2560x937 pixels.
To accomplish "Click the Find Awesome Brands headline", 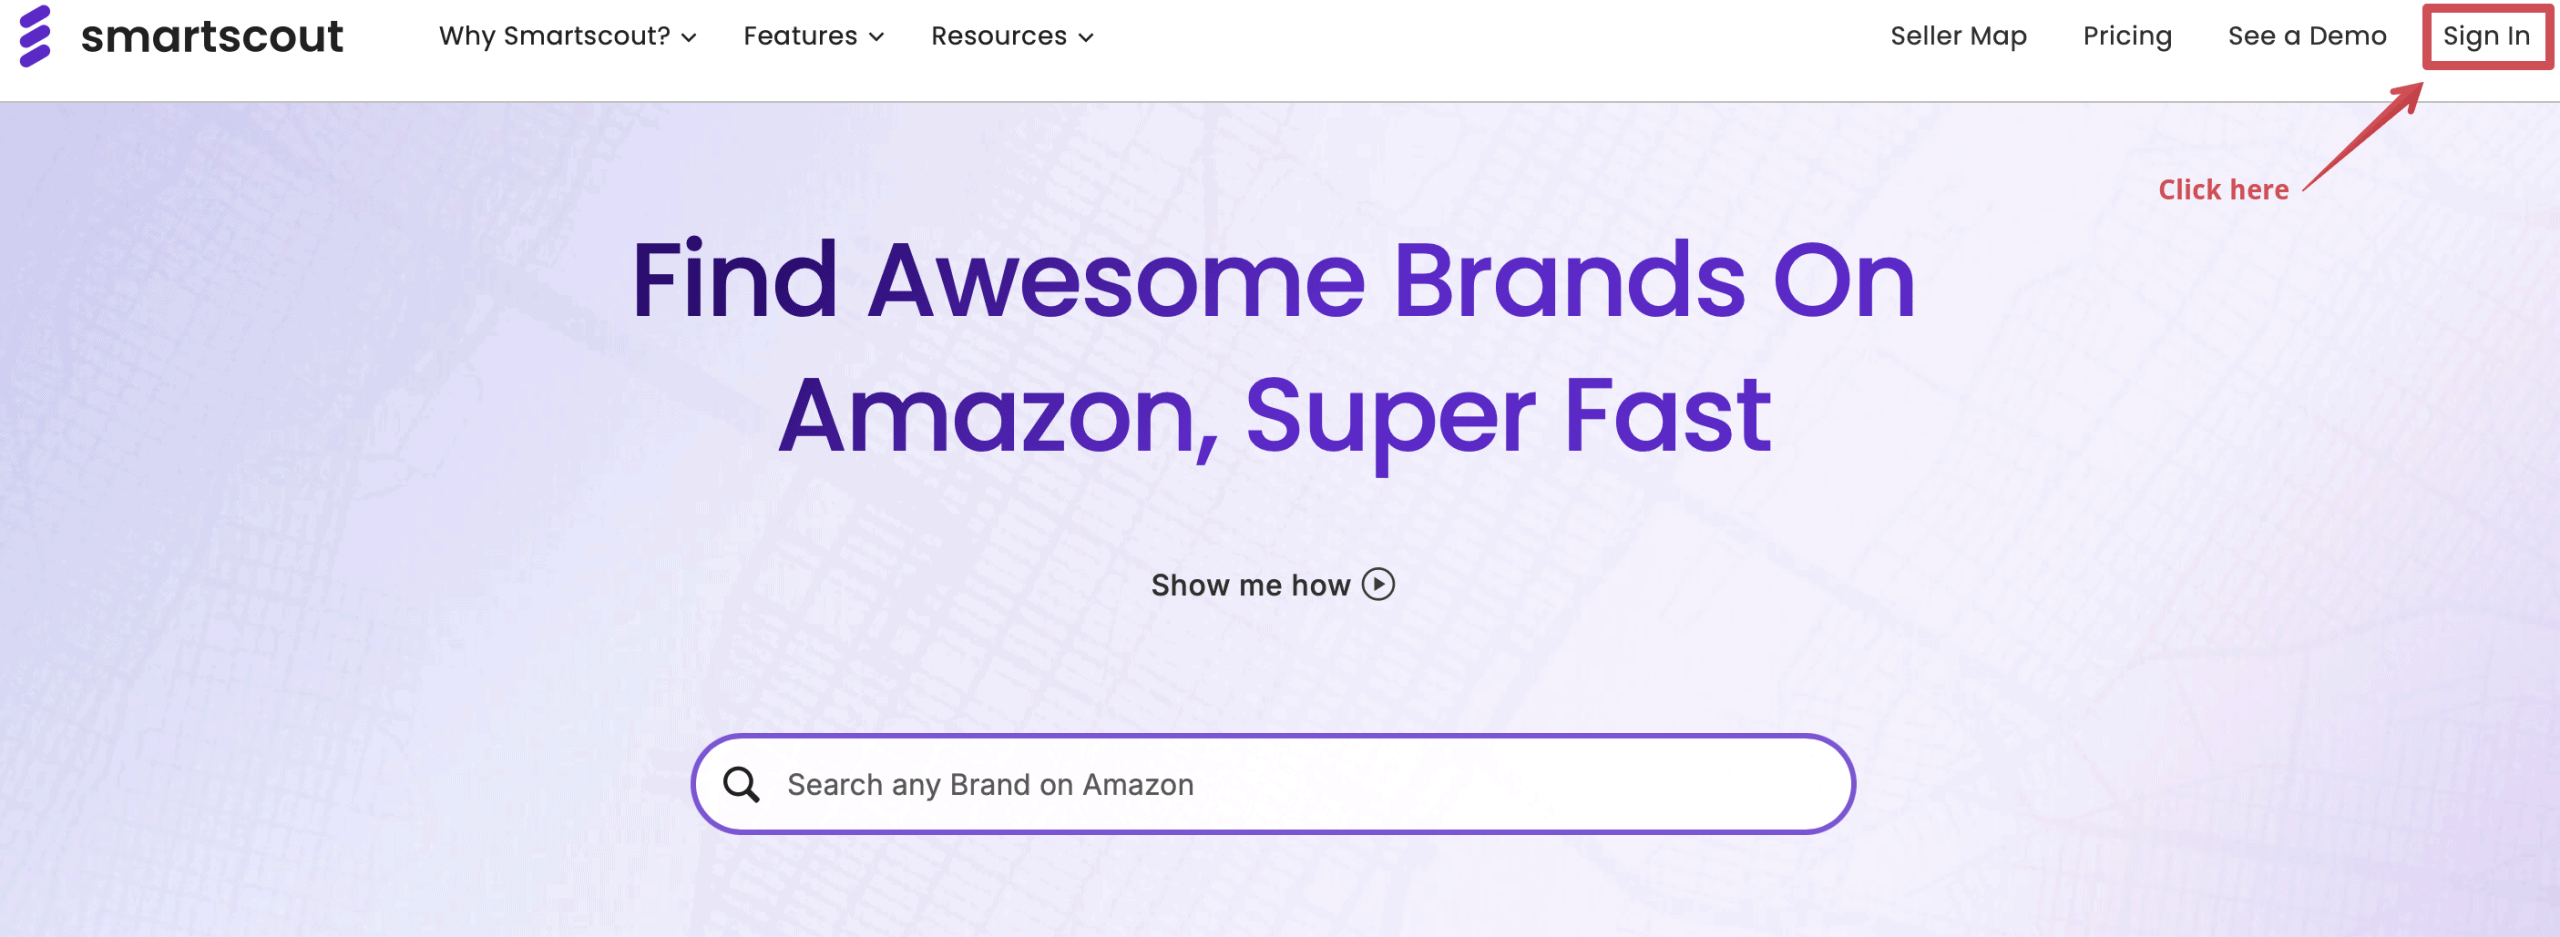I will (1273, 282).
